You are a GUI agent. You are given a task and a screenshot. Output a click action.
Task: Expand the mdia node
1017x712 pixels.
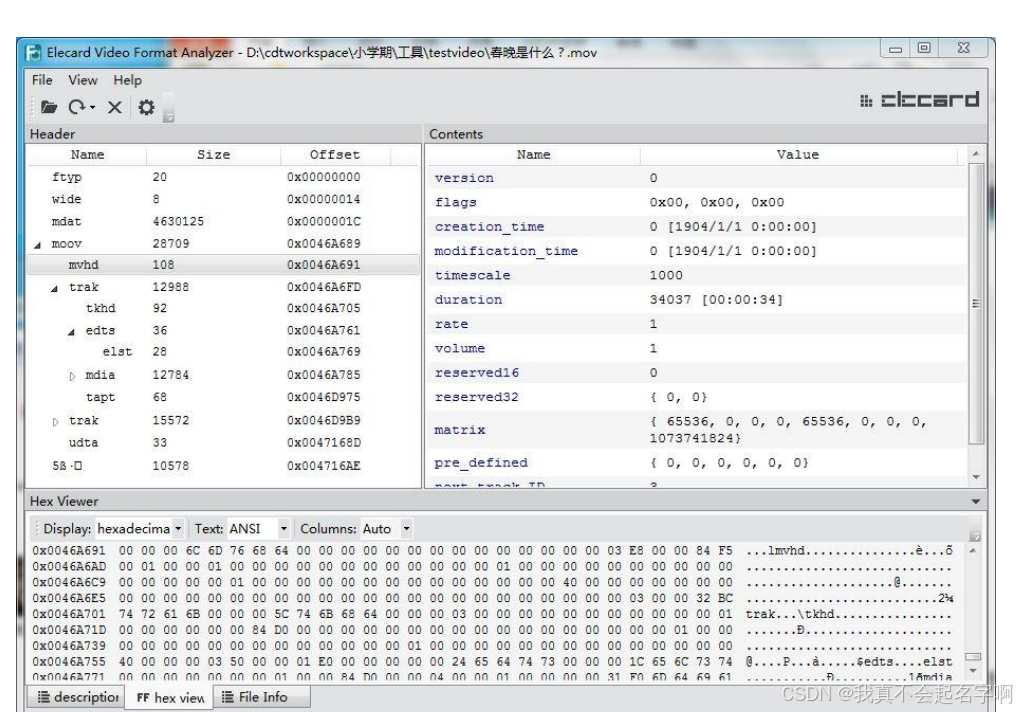(72, 375)
